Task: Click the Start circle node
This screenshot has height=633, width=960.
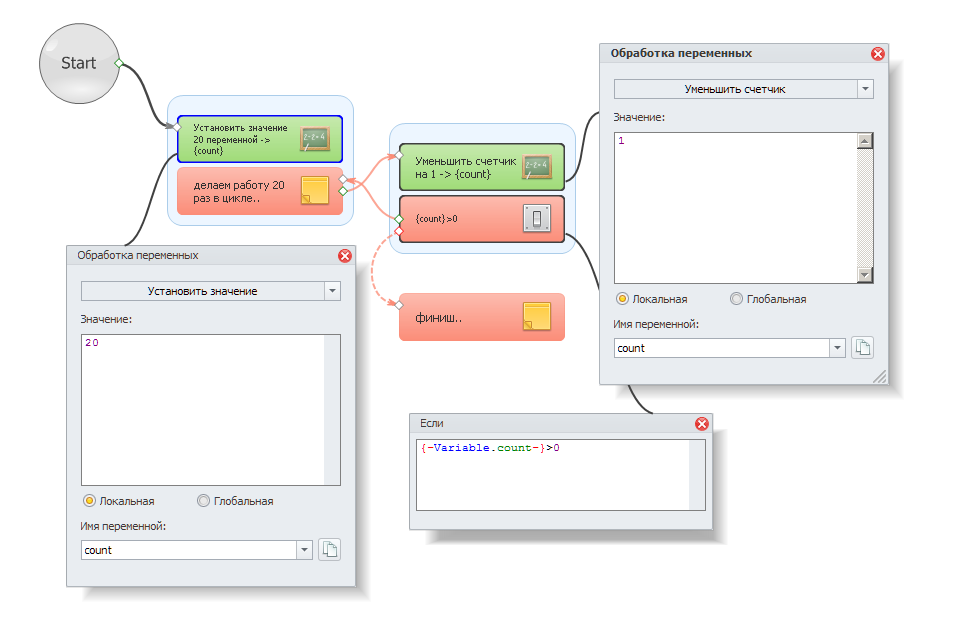Action: click(79, 64)
